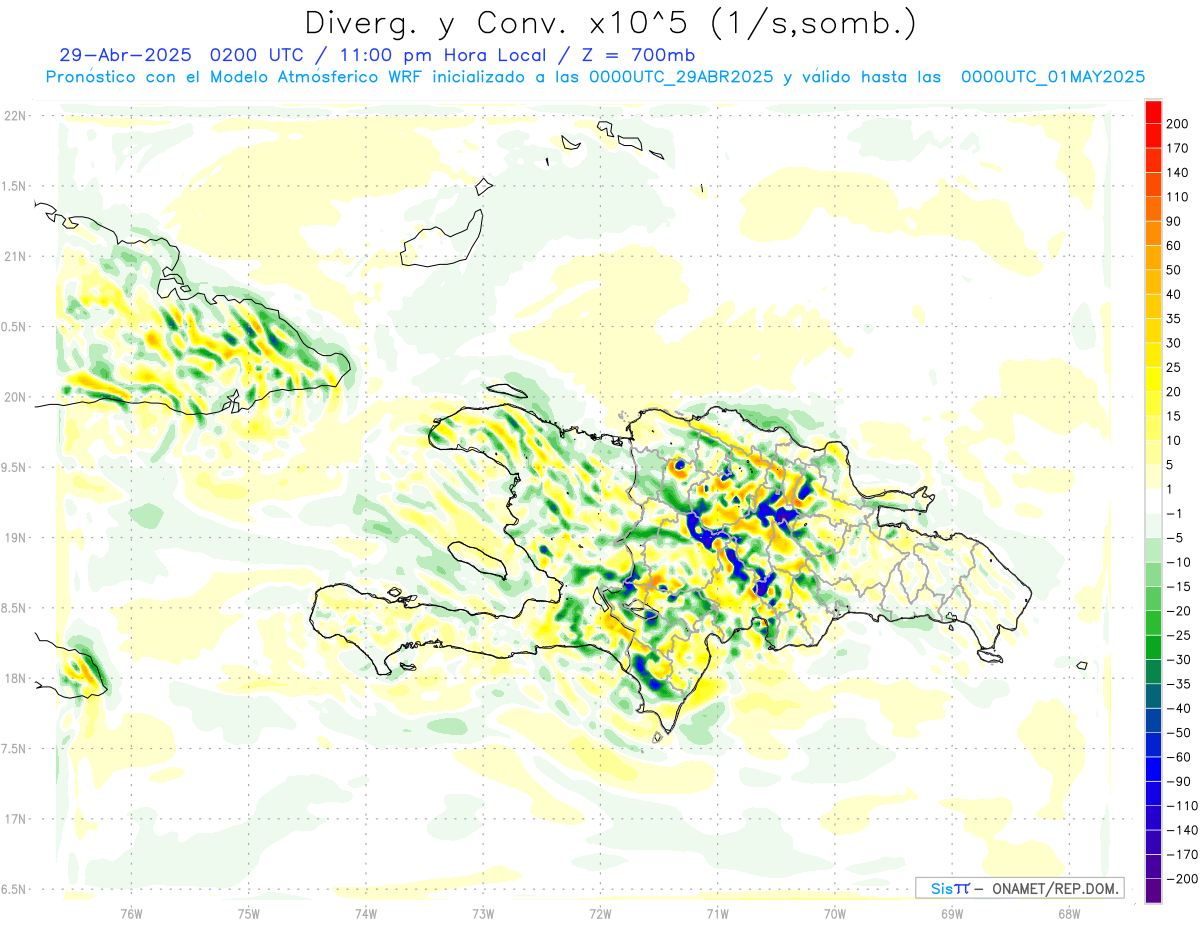Click the positive '15' color scale label
This screenshot has height=927, width=1200.
pyautogui.click(x=1174, y=417)
